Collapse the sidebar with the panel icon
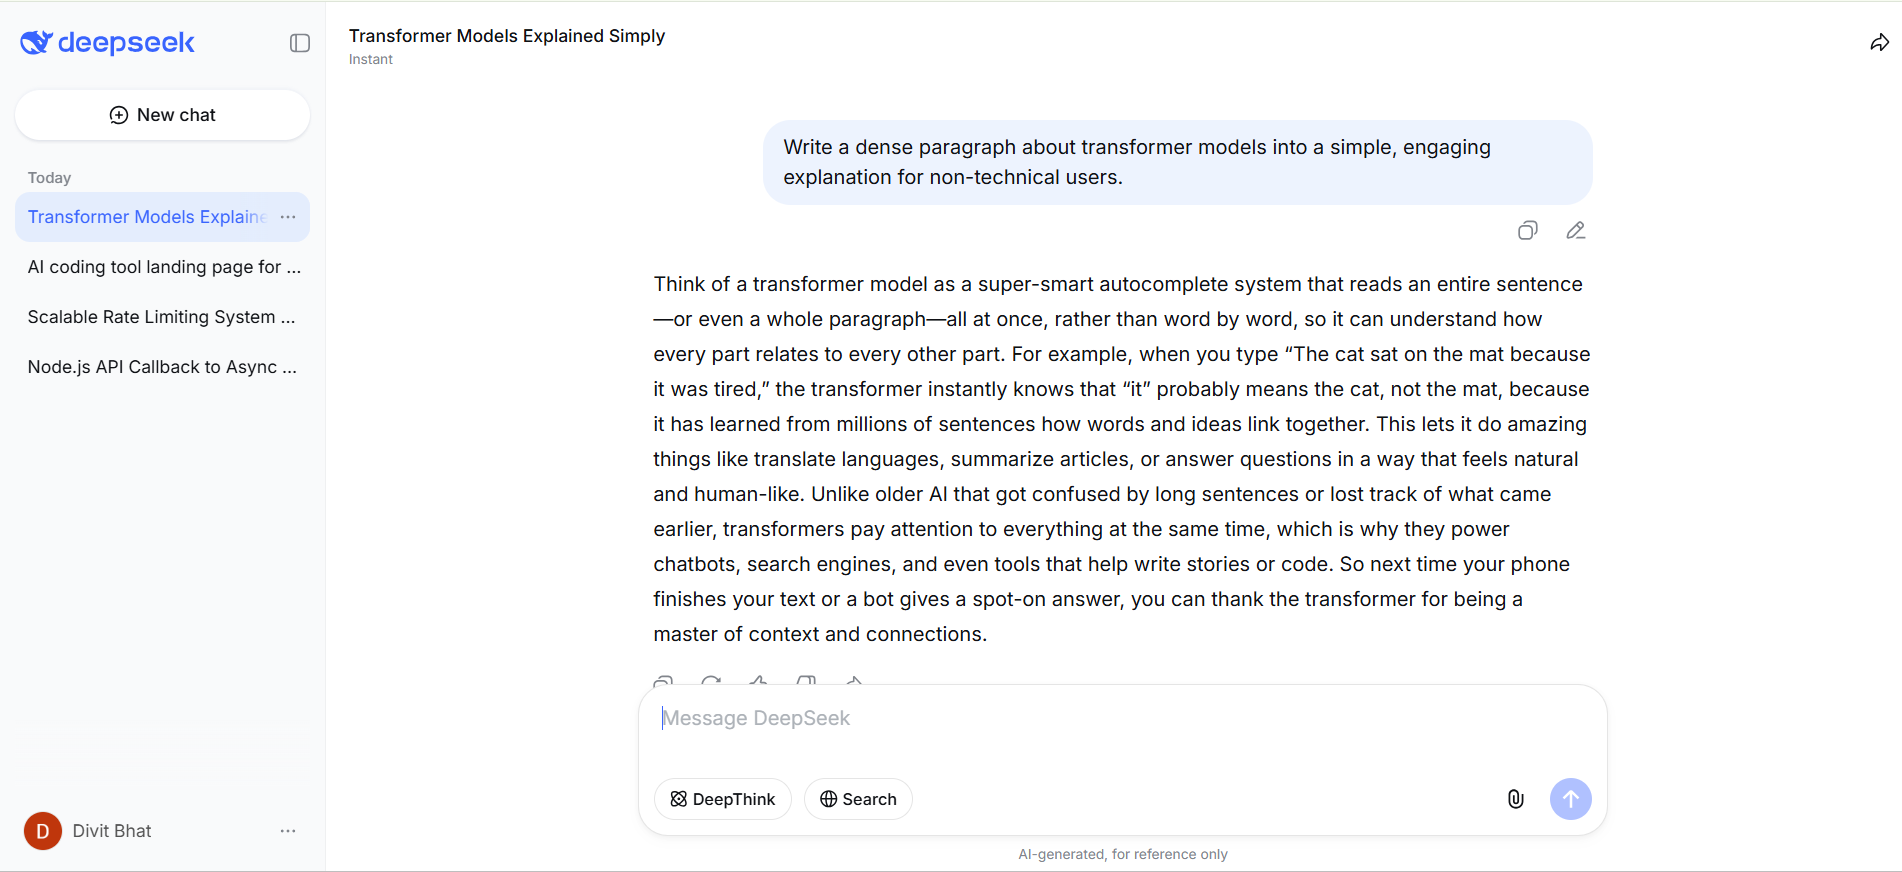This screenshot has height=872, width=1902. pyautogui.click(x=300, y=43)
